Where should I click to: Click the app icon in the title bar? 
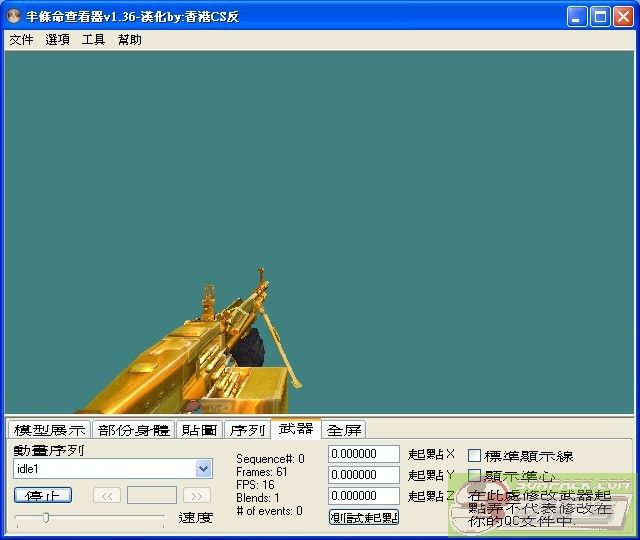click(14, 16)
